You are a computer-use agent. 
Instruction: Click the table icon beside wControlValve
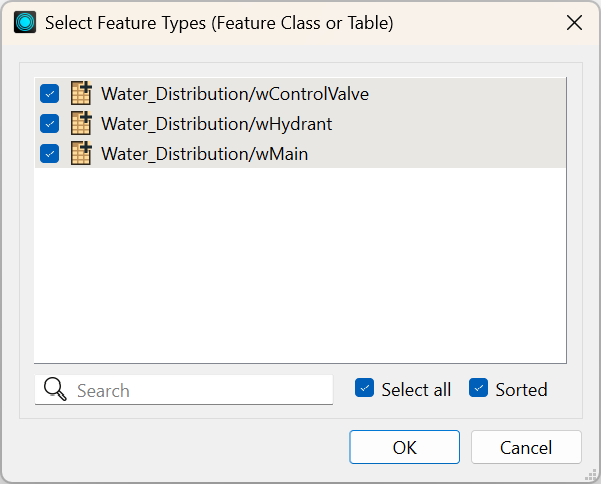coord(81,93)
